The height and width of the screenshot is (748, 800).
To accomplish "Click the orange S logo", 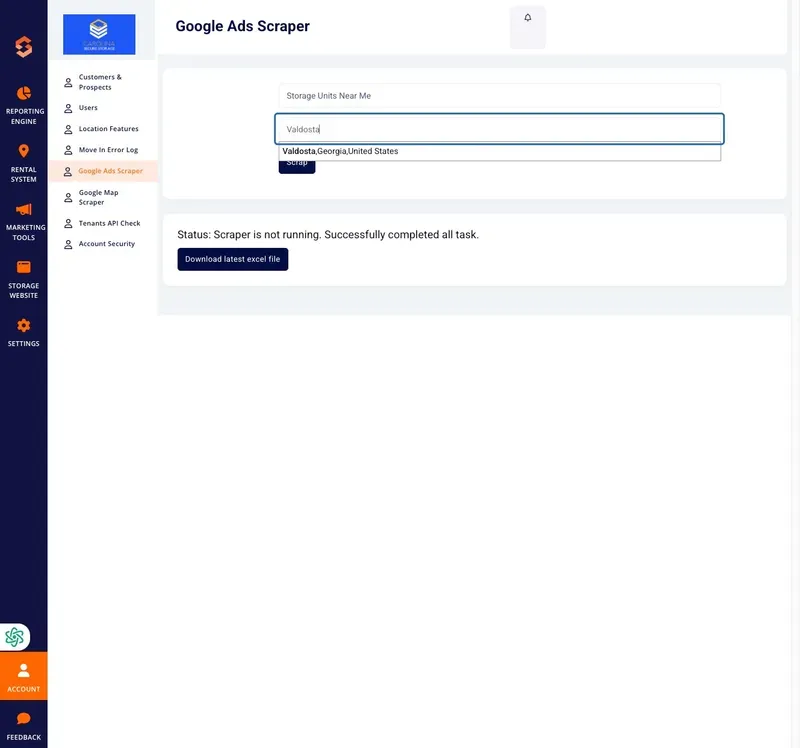I will pyautogui.click(x=23, y=47).
